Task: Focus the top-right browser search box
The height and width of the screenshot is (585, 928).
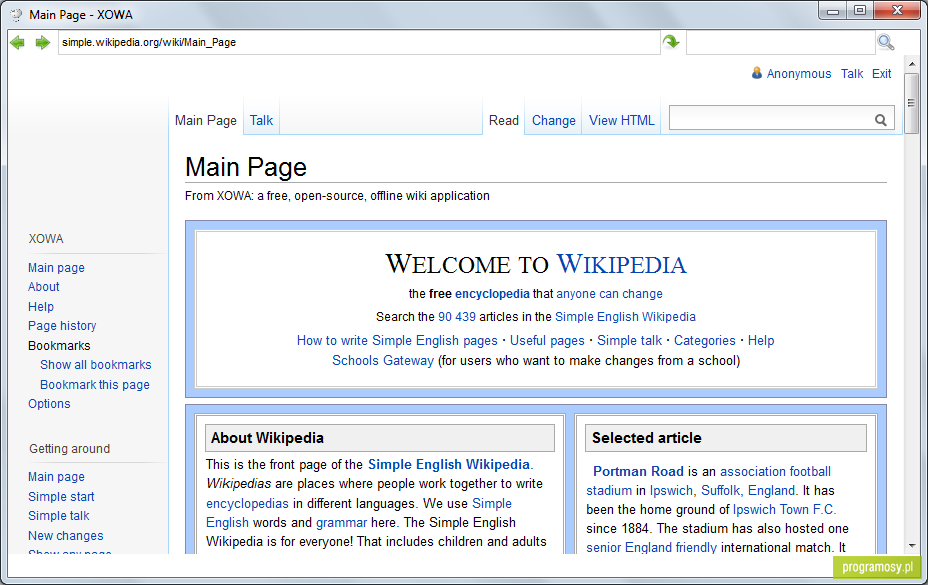Action: coord(781,42)
